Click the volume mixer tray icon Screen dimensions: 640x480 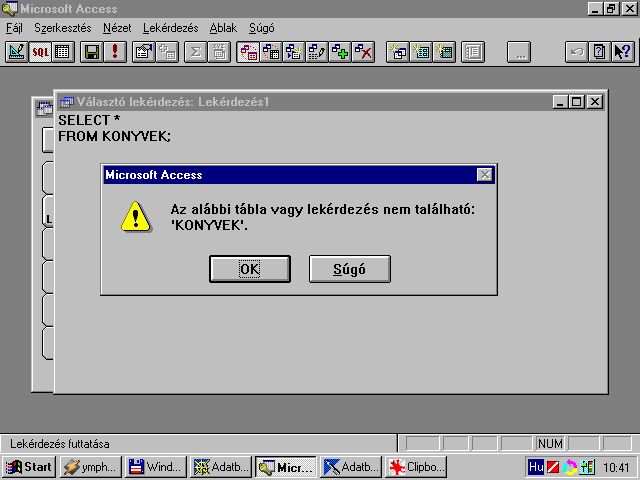(x=587, y=467)
